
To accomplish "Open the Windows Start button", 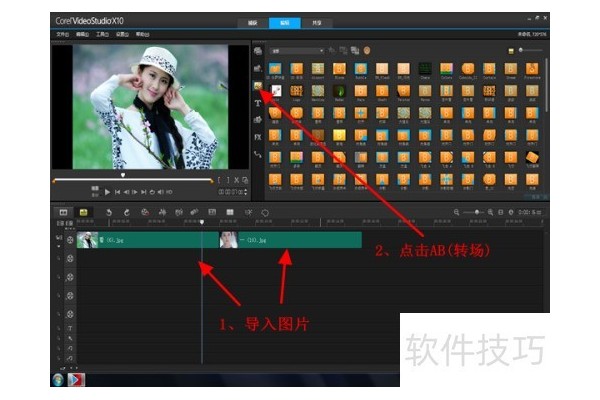I will (58, 380).
